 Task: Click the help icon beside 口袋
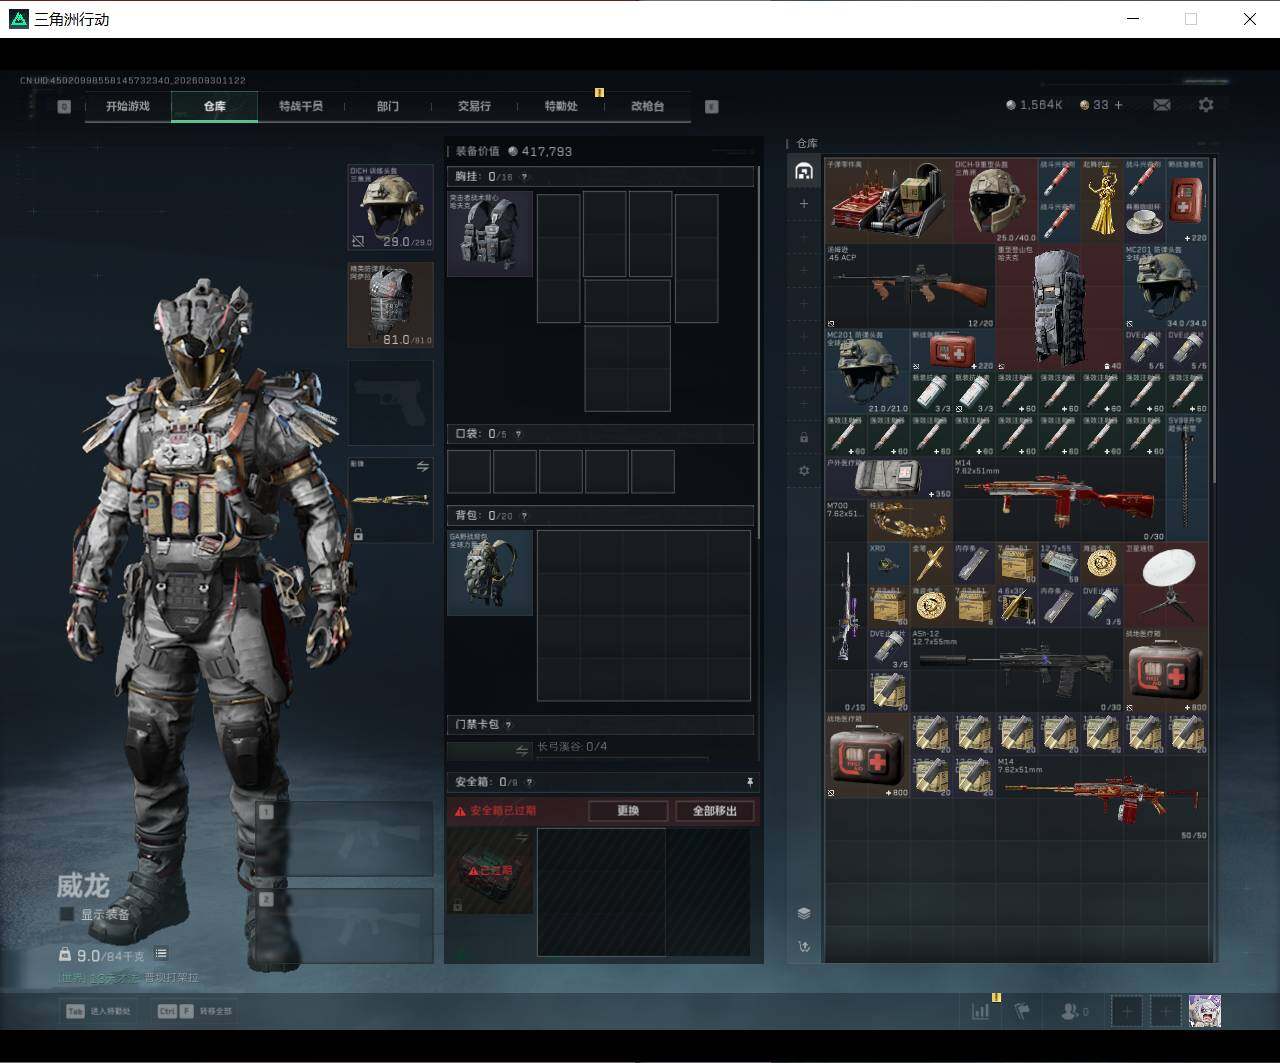click(518, 434)
